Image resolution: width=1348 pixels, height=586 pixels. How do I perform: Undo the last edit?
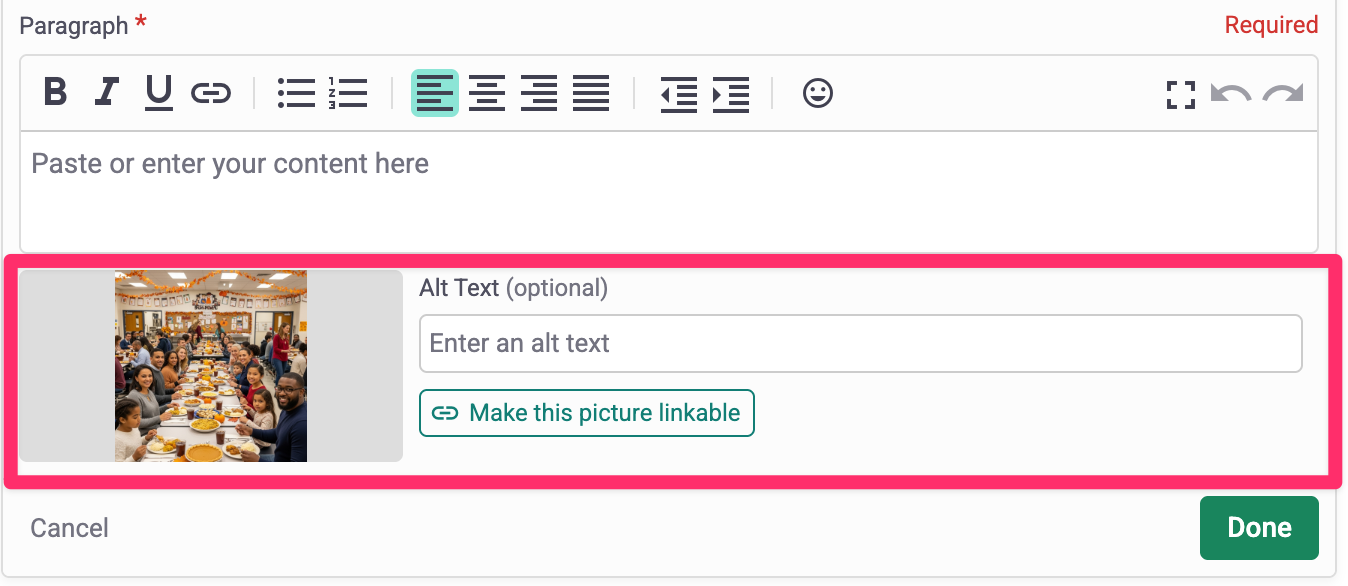(x=1230, y=94)
